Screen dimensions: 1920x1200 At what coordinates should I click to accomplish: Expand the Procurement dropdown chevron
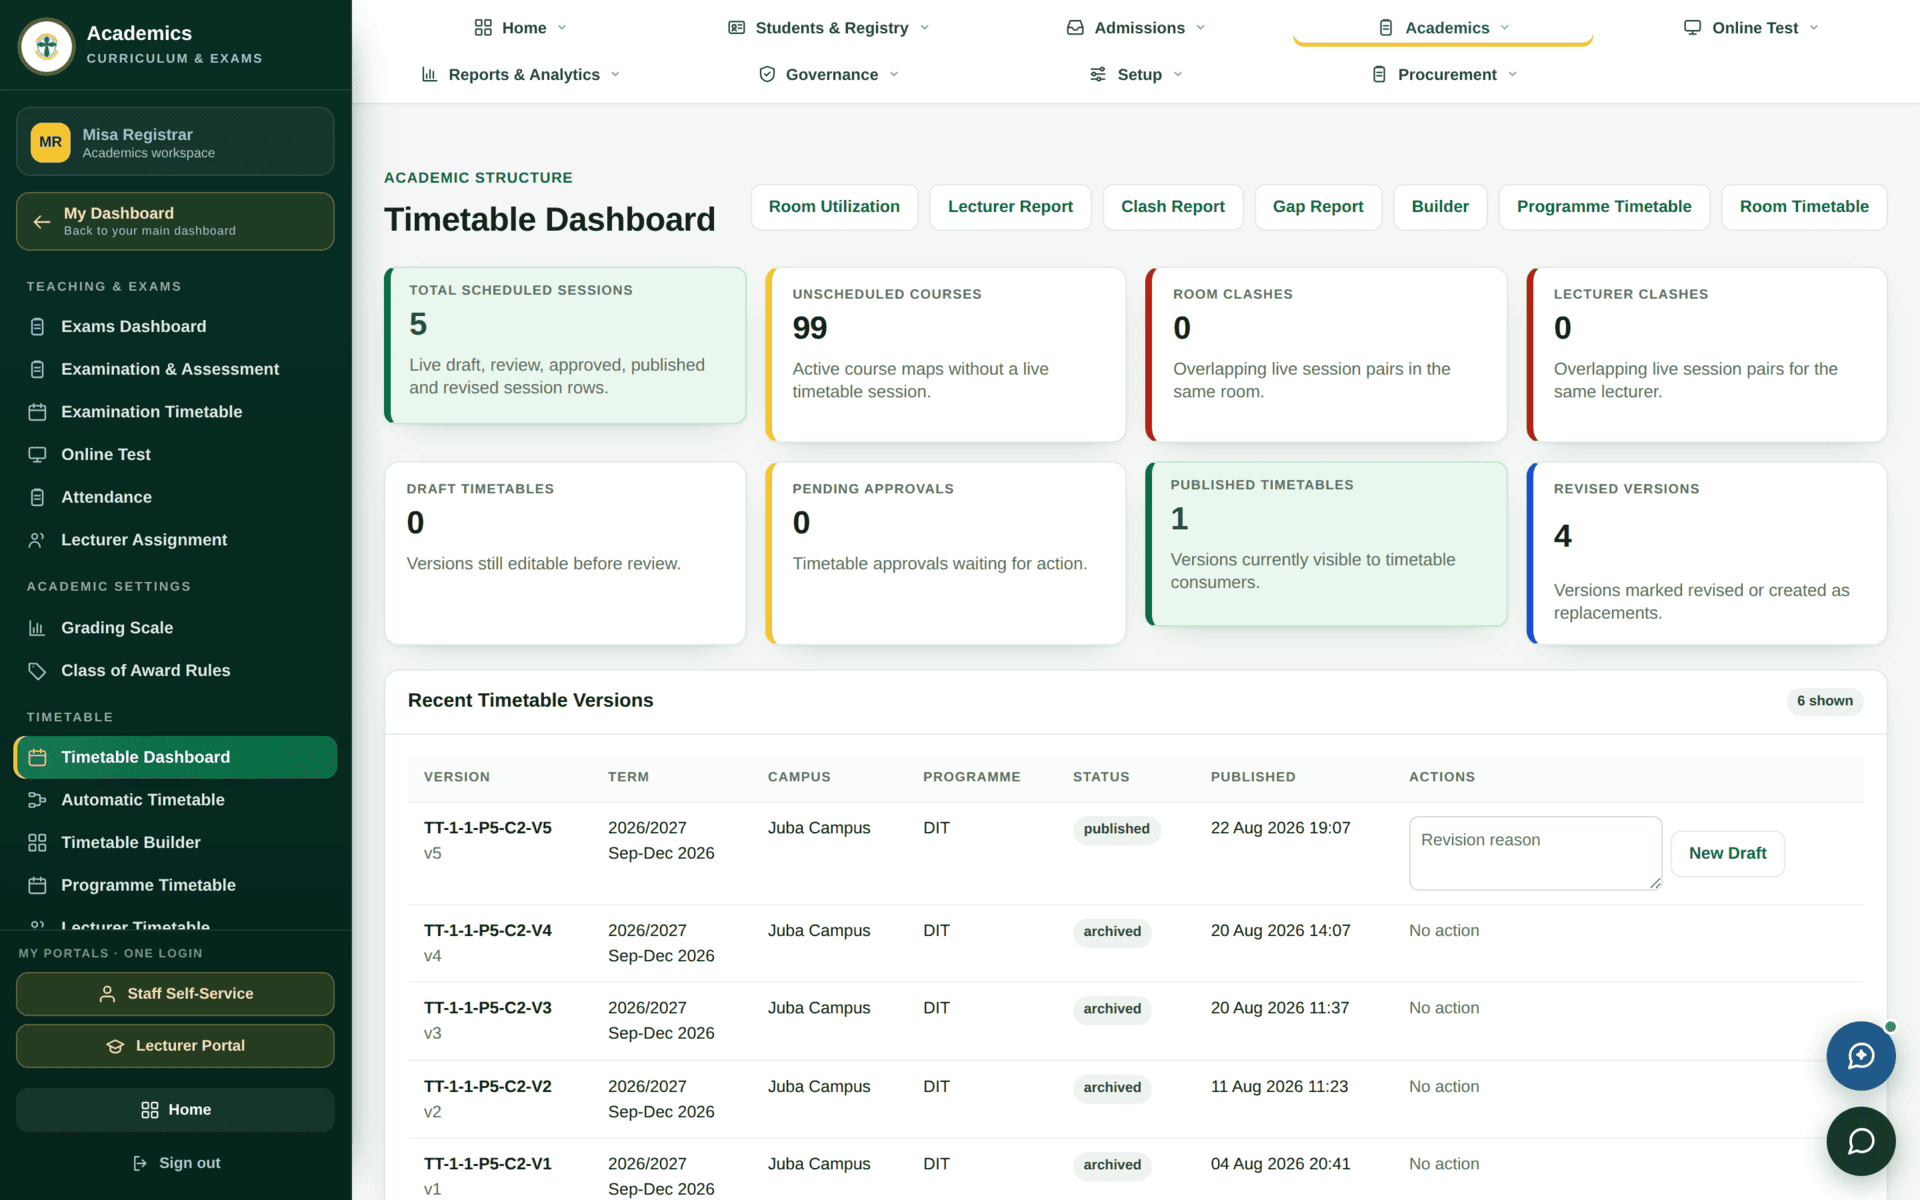click(x=1513, y=74)
